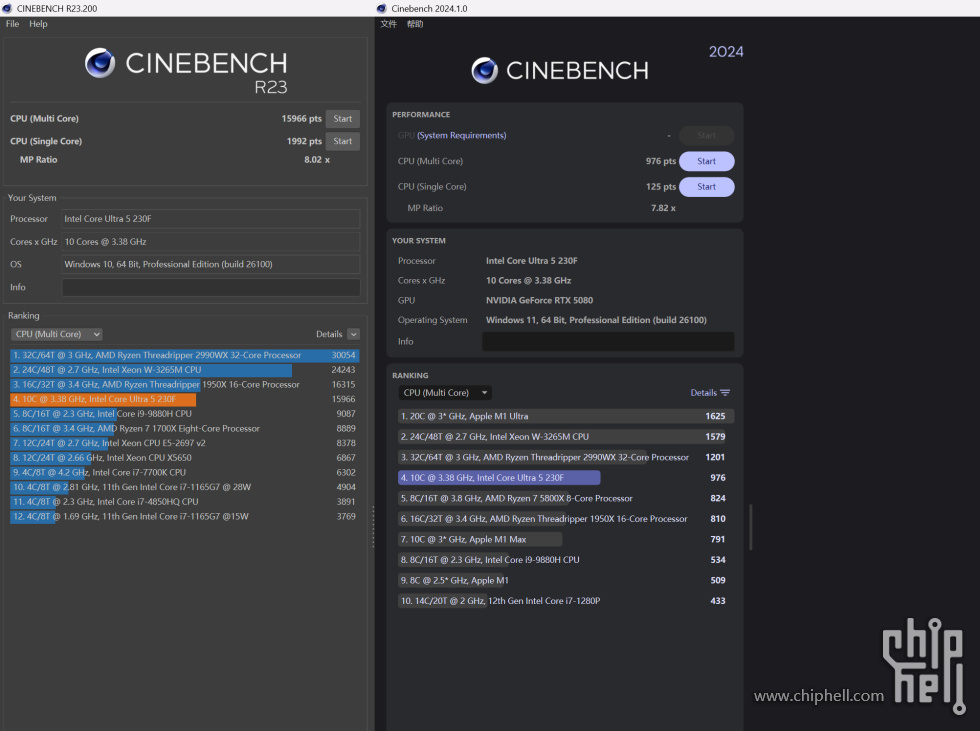The image size is (980, 731).
Task: Click the Details link in Cinebench 2024 ranking
Action: [x=703, y=393]
